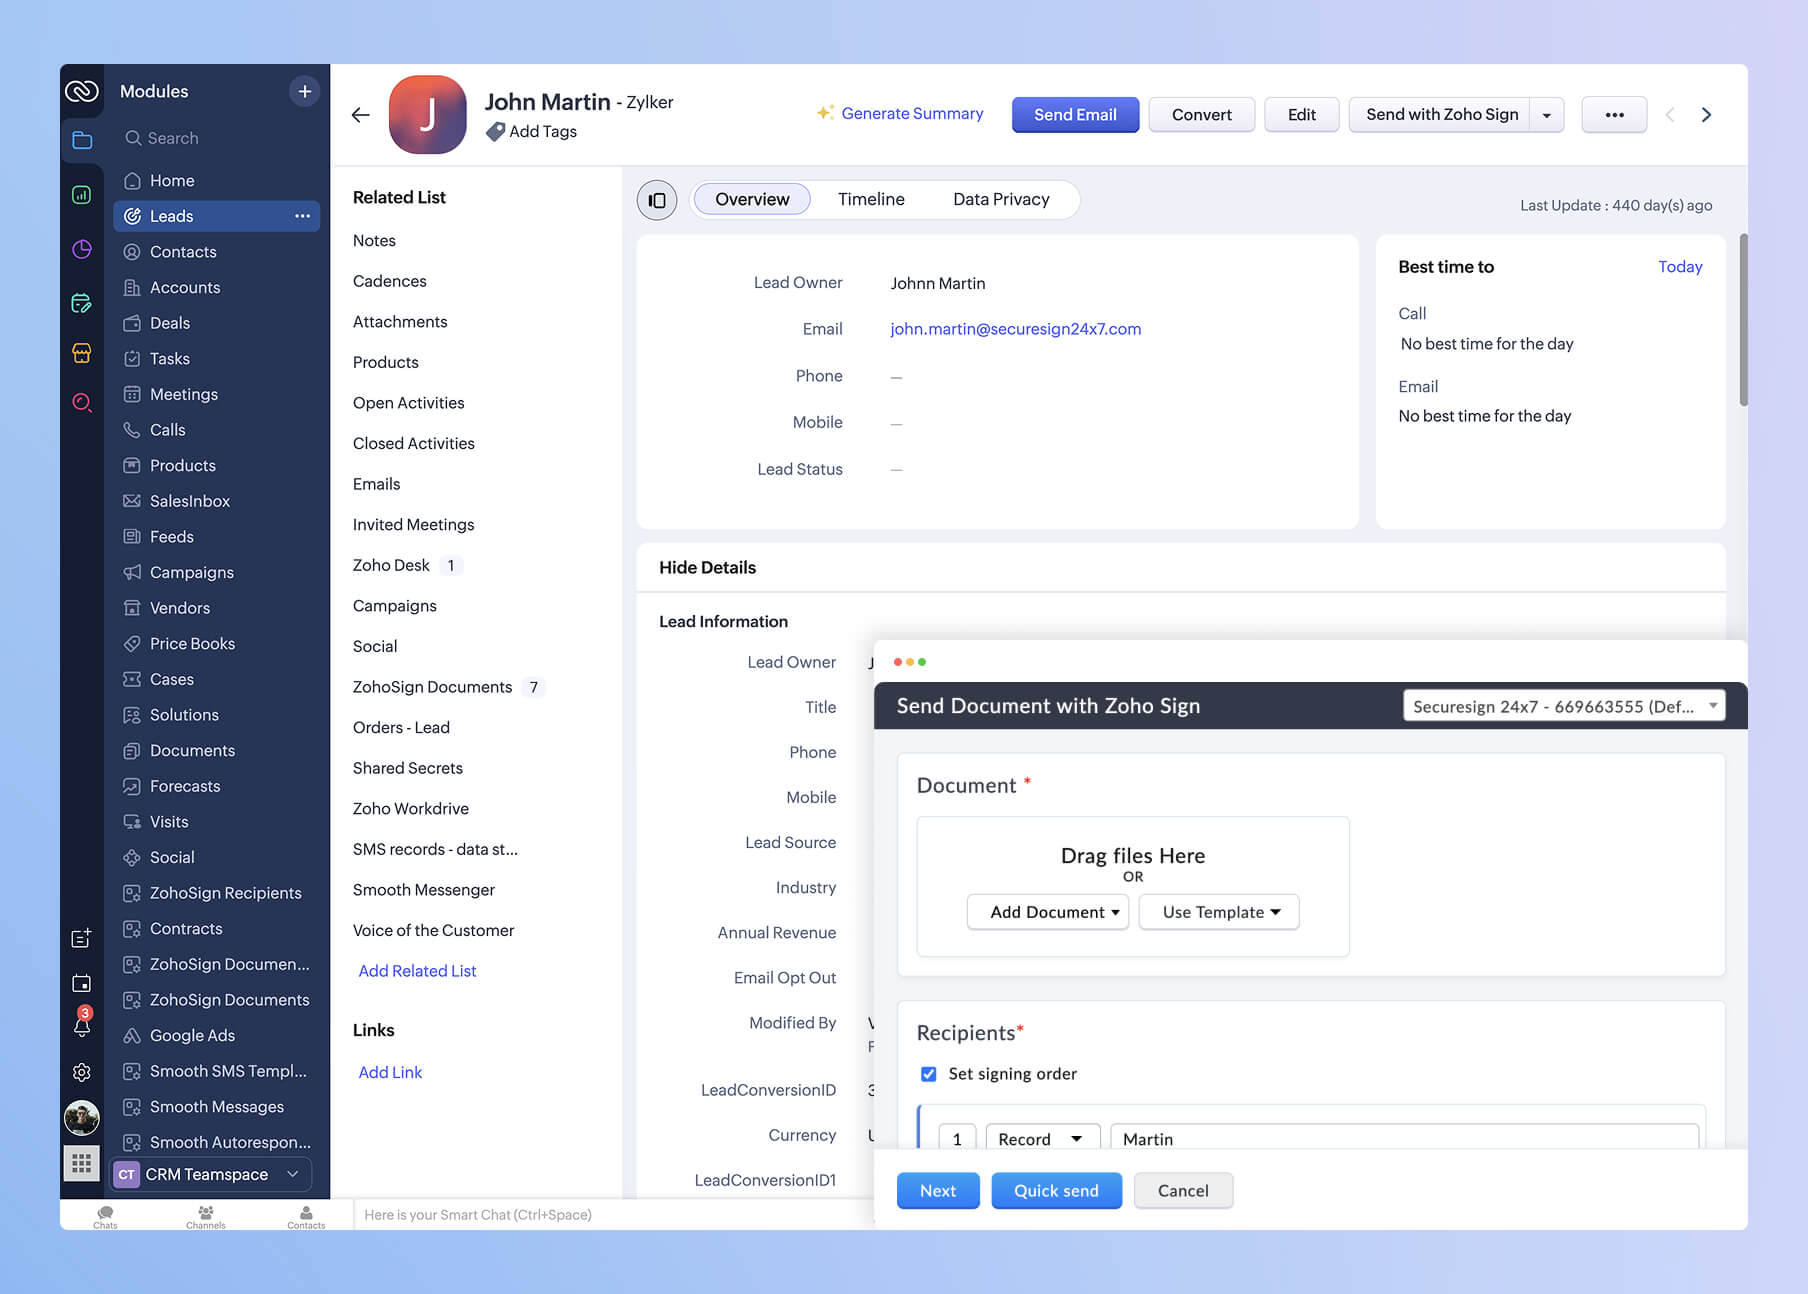Open the apps grid icon
1808x1294 pixels.
click(82, 1163)
